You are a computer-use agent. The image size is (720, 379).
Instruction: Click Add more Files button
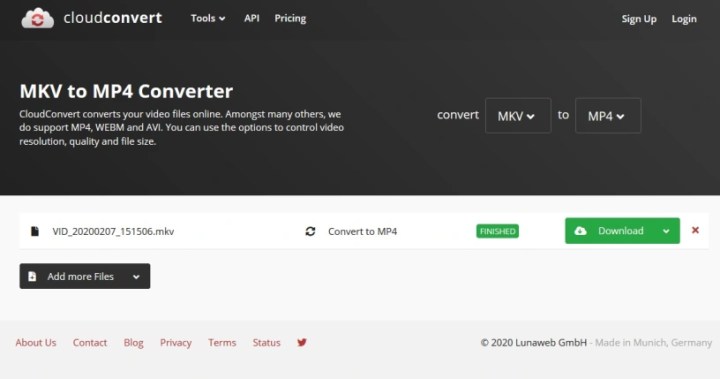84,276
